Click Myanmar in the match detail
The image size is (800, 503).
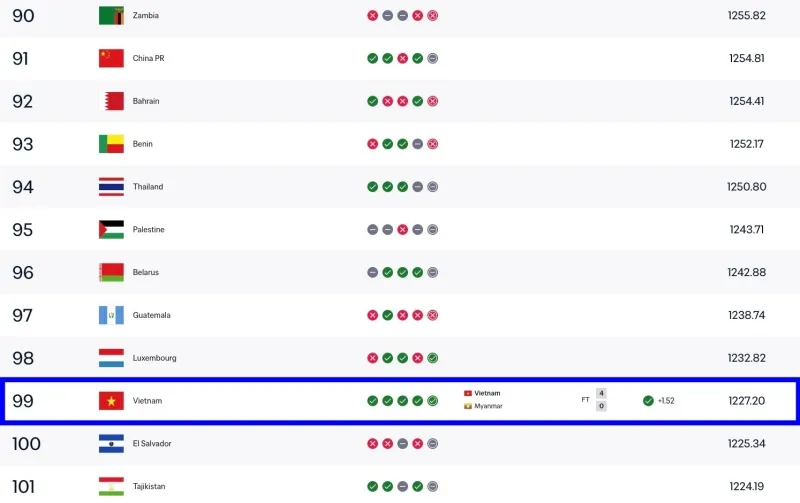(x=488, y=406)
